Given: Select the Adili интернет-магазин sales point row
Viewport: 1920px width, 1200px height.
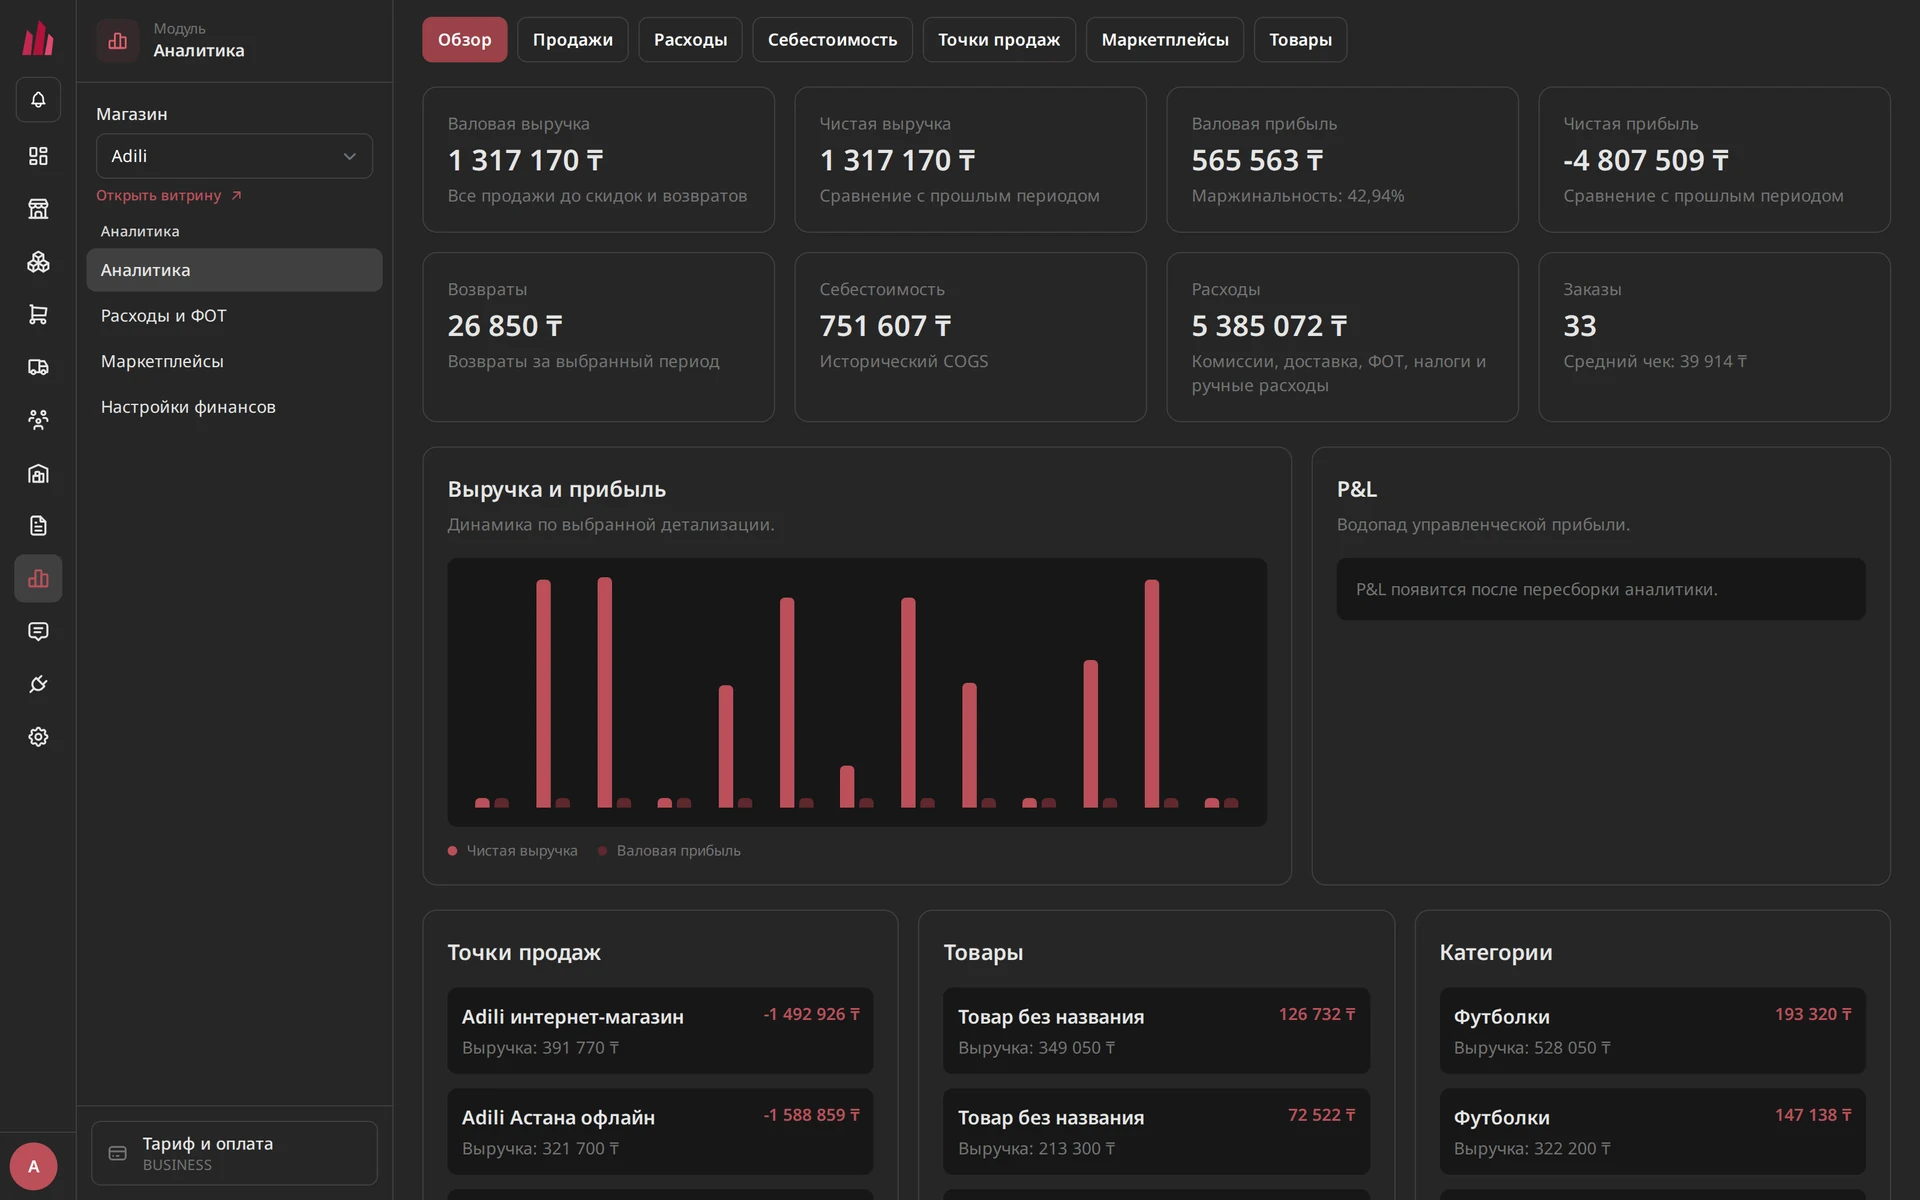Looking at the screenshot, I should [660, 1031].
